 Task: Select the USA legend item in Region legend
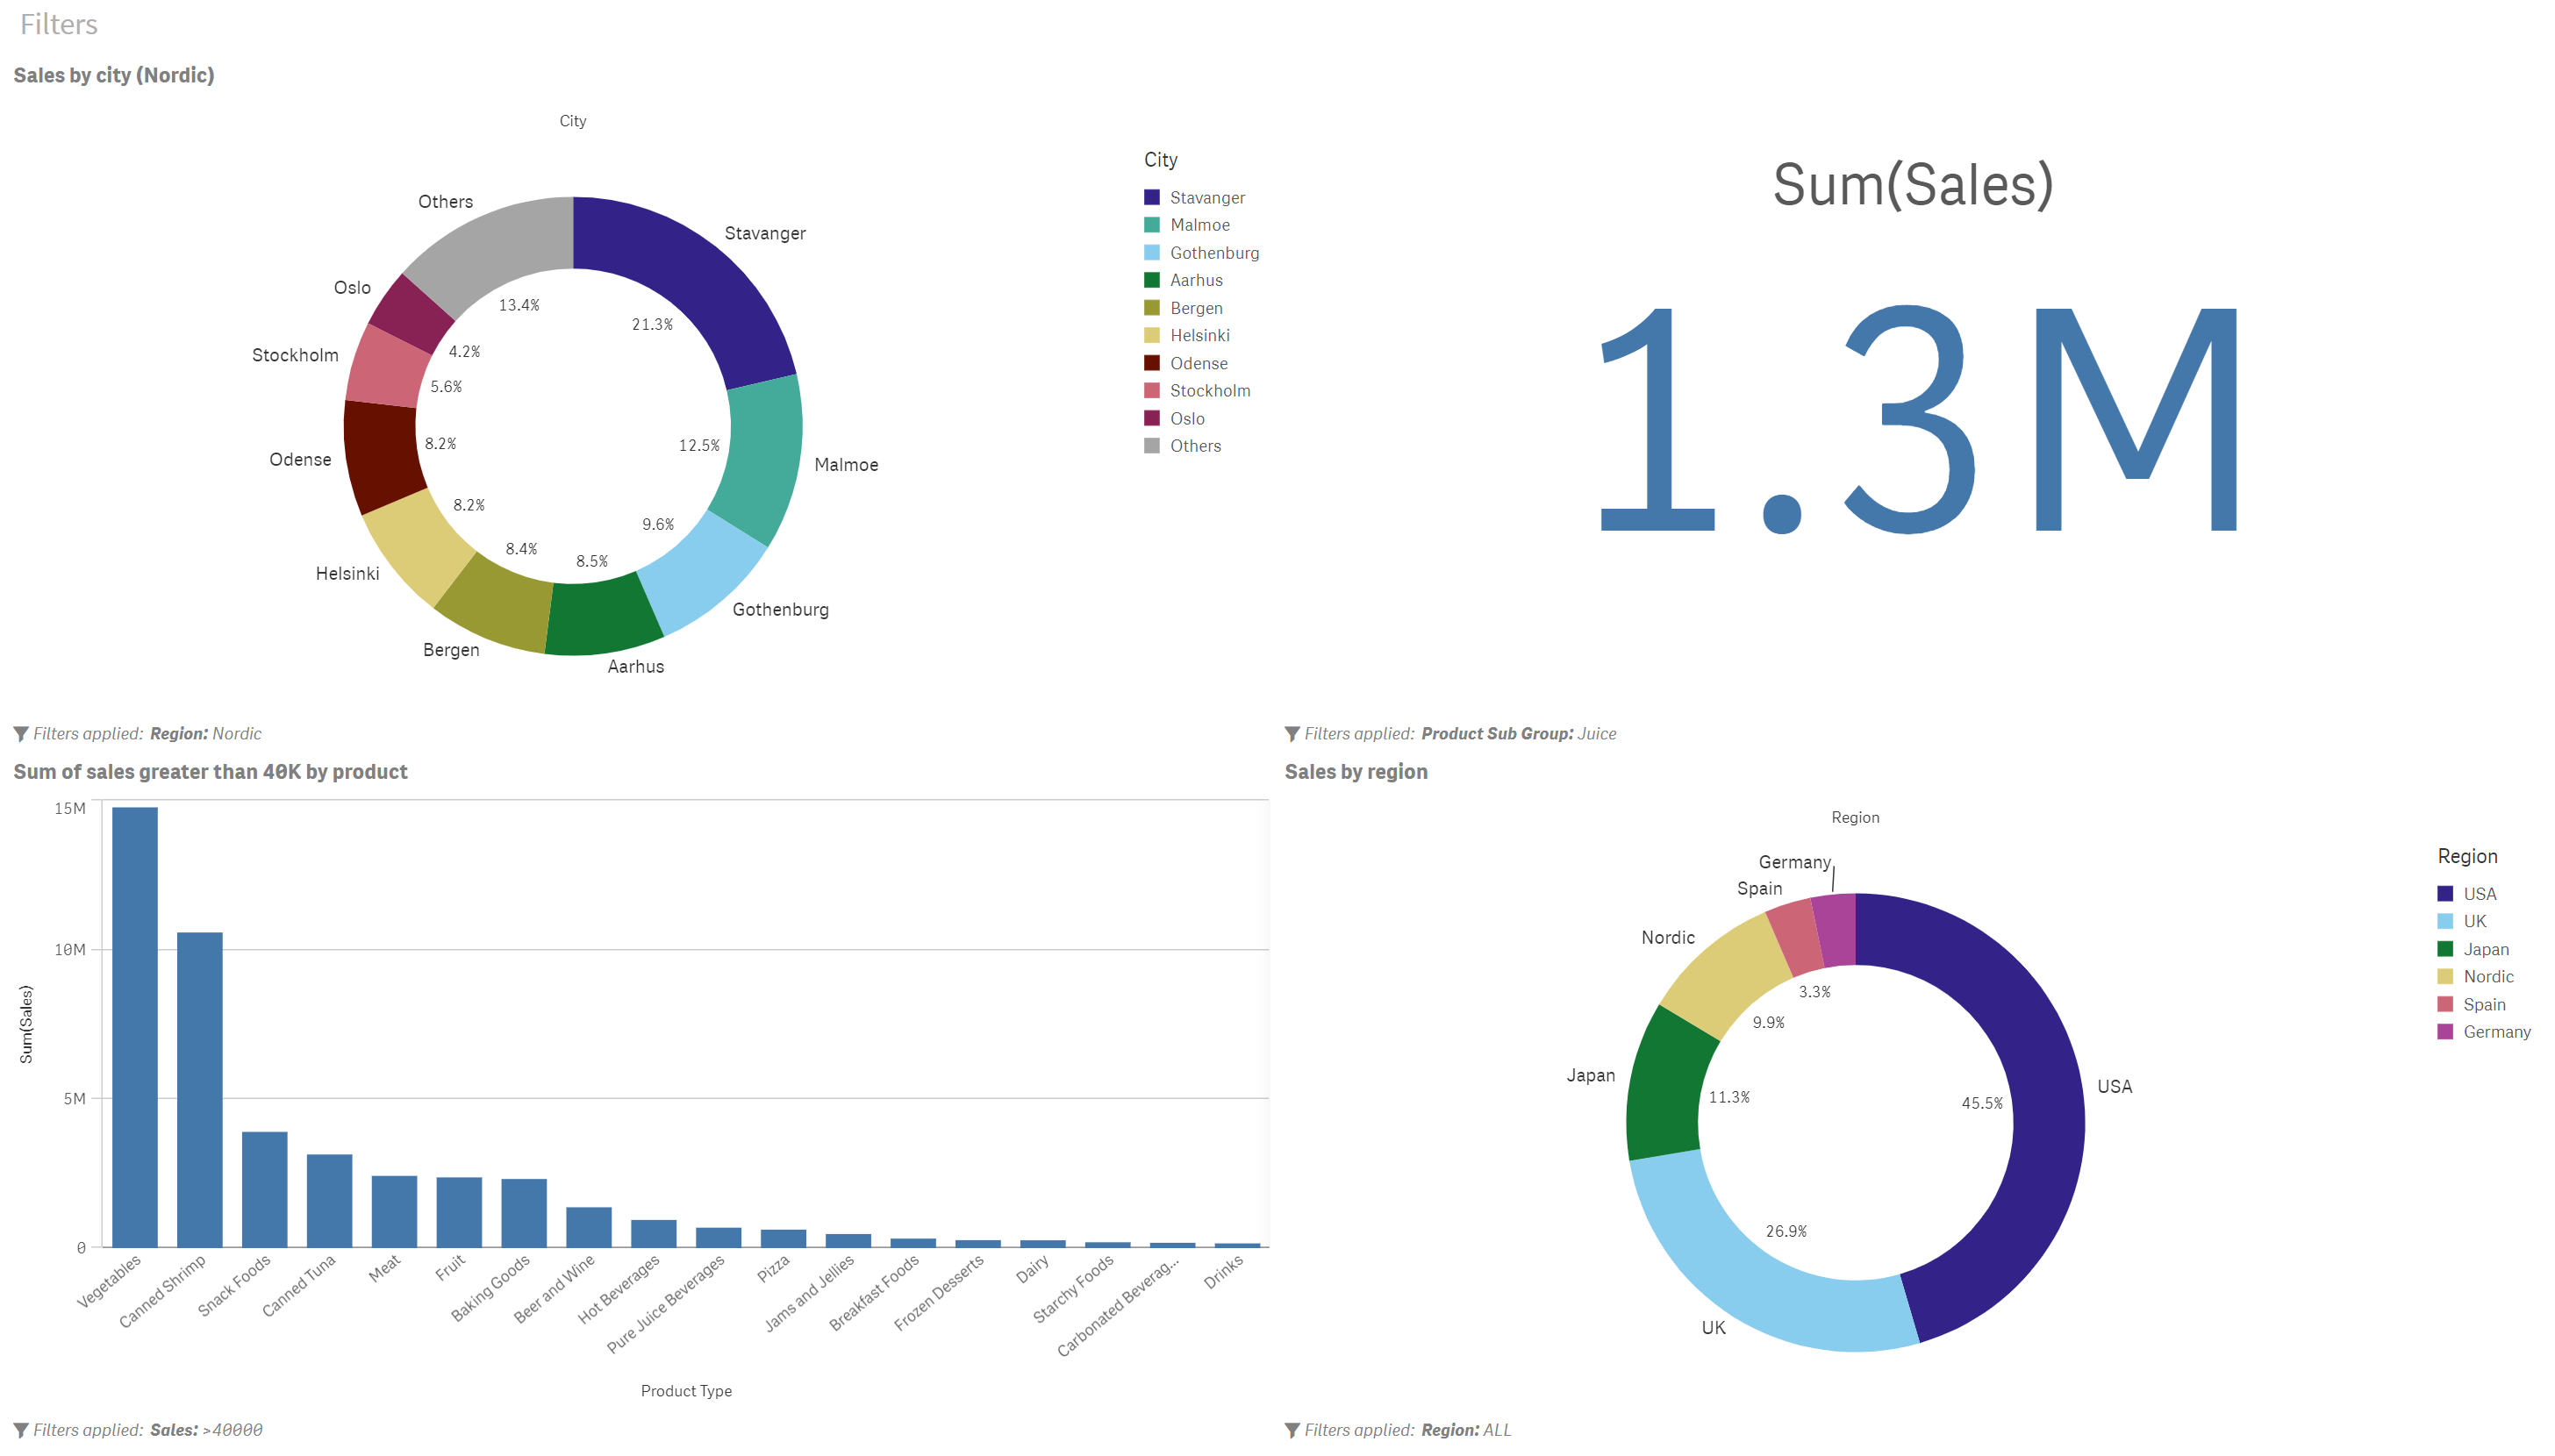[2479, 894]
